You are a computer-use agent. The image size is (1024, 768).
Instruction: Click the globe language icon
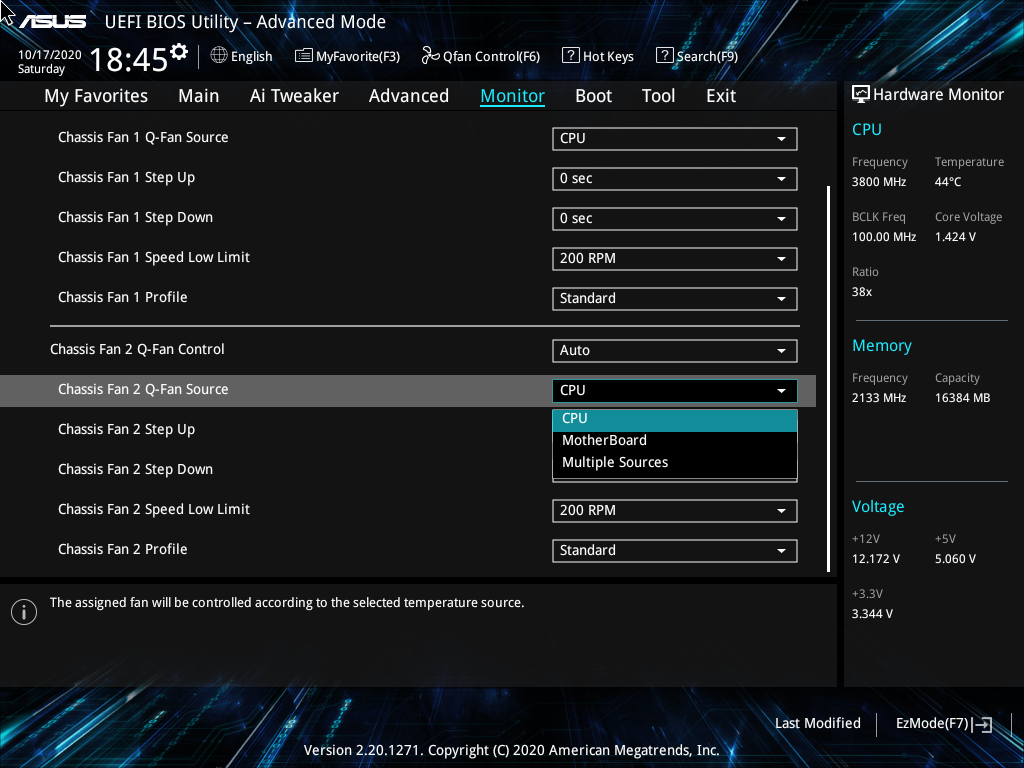click(x=219, y=56)
